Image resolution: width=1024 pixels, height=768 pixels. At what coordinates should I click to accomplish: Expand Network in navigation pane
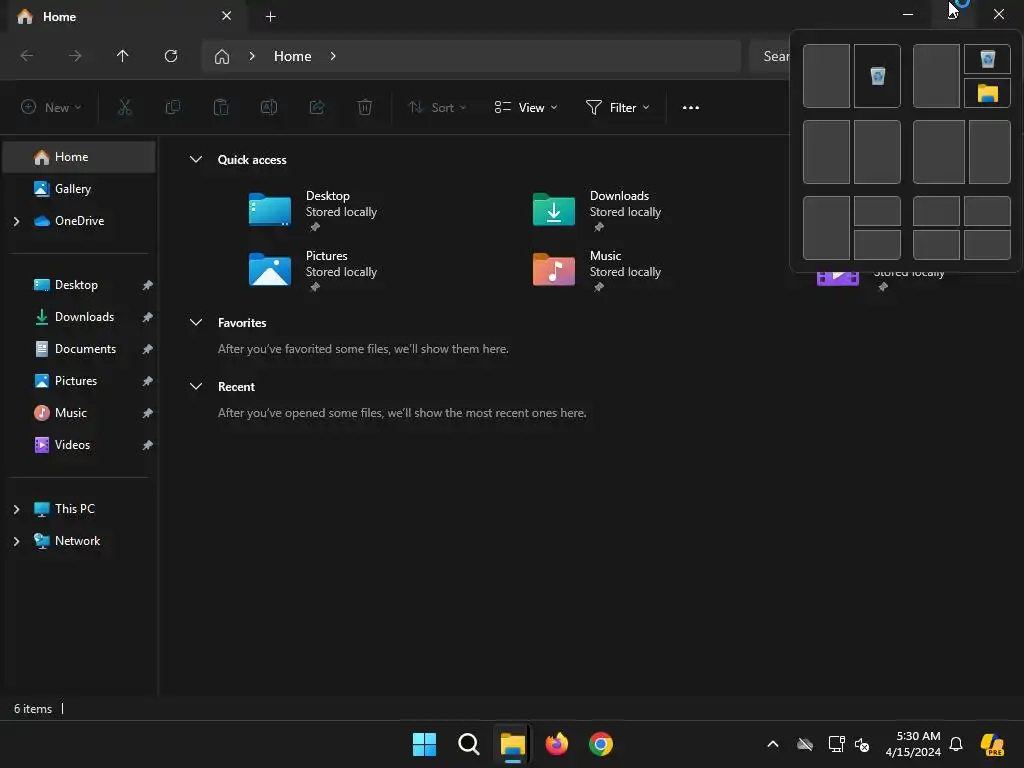[16, 541]
